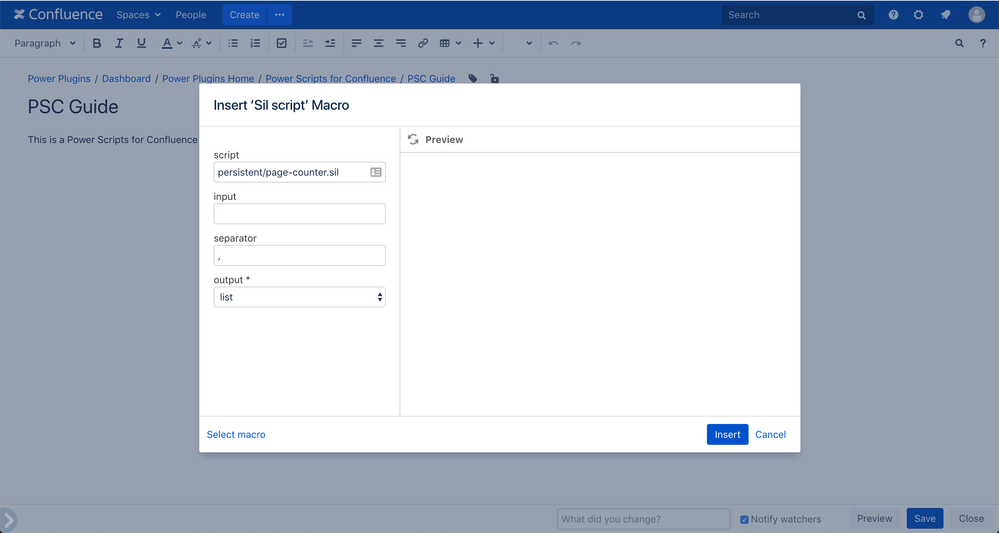Open the notifications icon
The width and height of the screenshot is (999, 533).
(945, 15)
